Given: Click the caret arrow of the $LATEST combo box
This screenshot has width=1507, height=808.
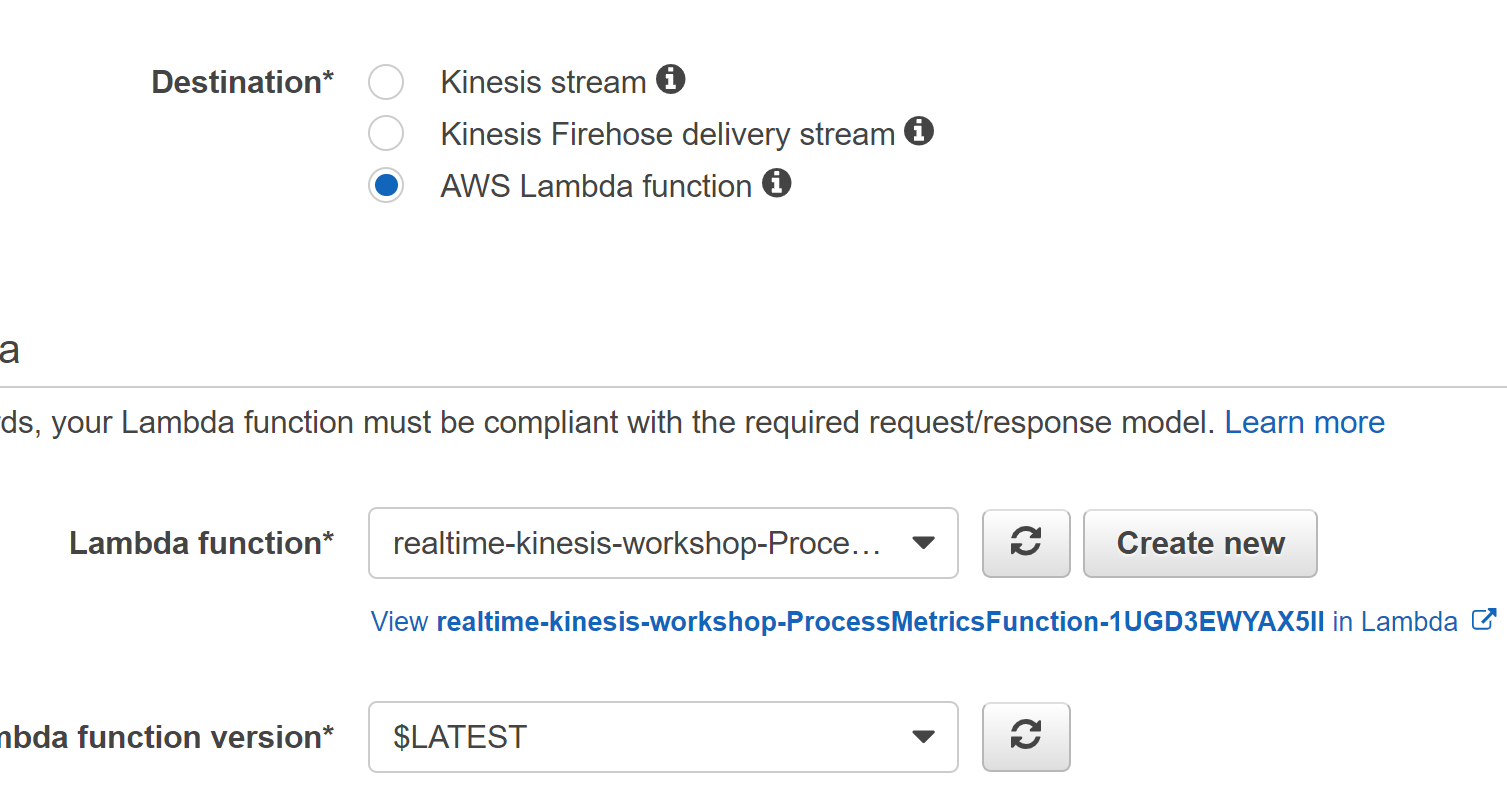Looking at the screenshot, I should coord(924,737).
